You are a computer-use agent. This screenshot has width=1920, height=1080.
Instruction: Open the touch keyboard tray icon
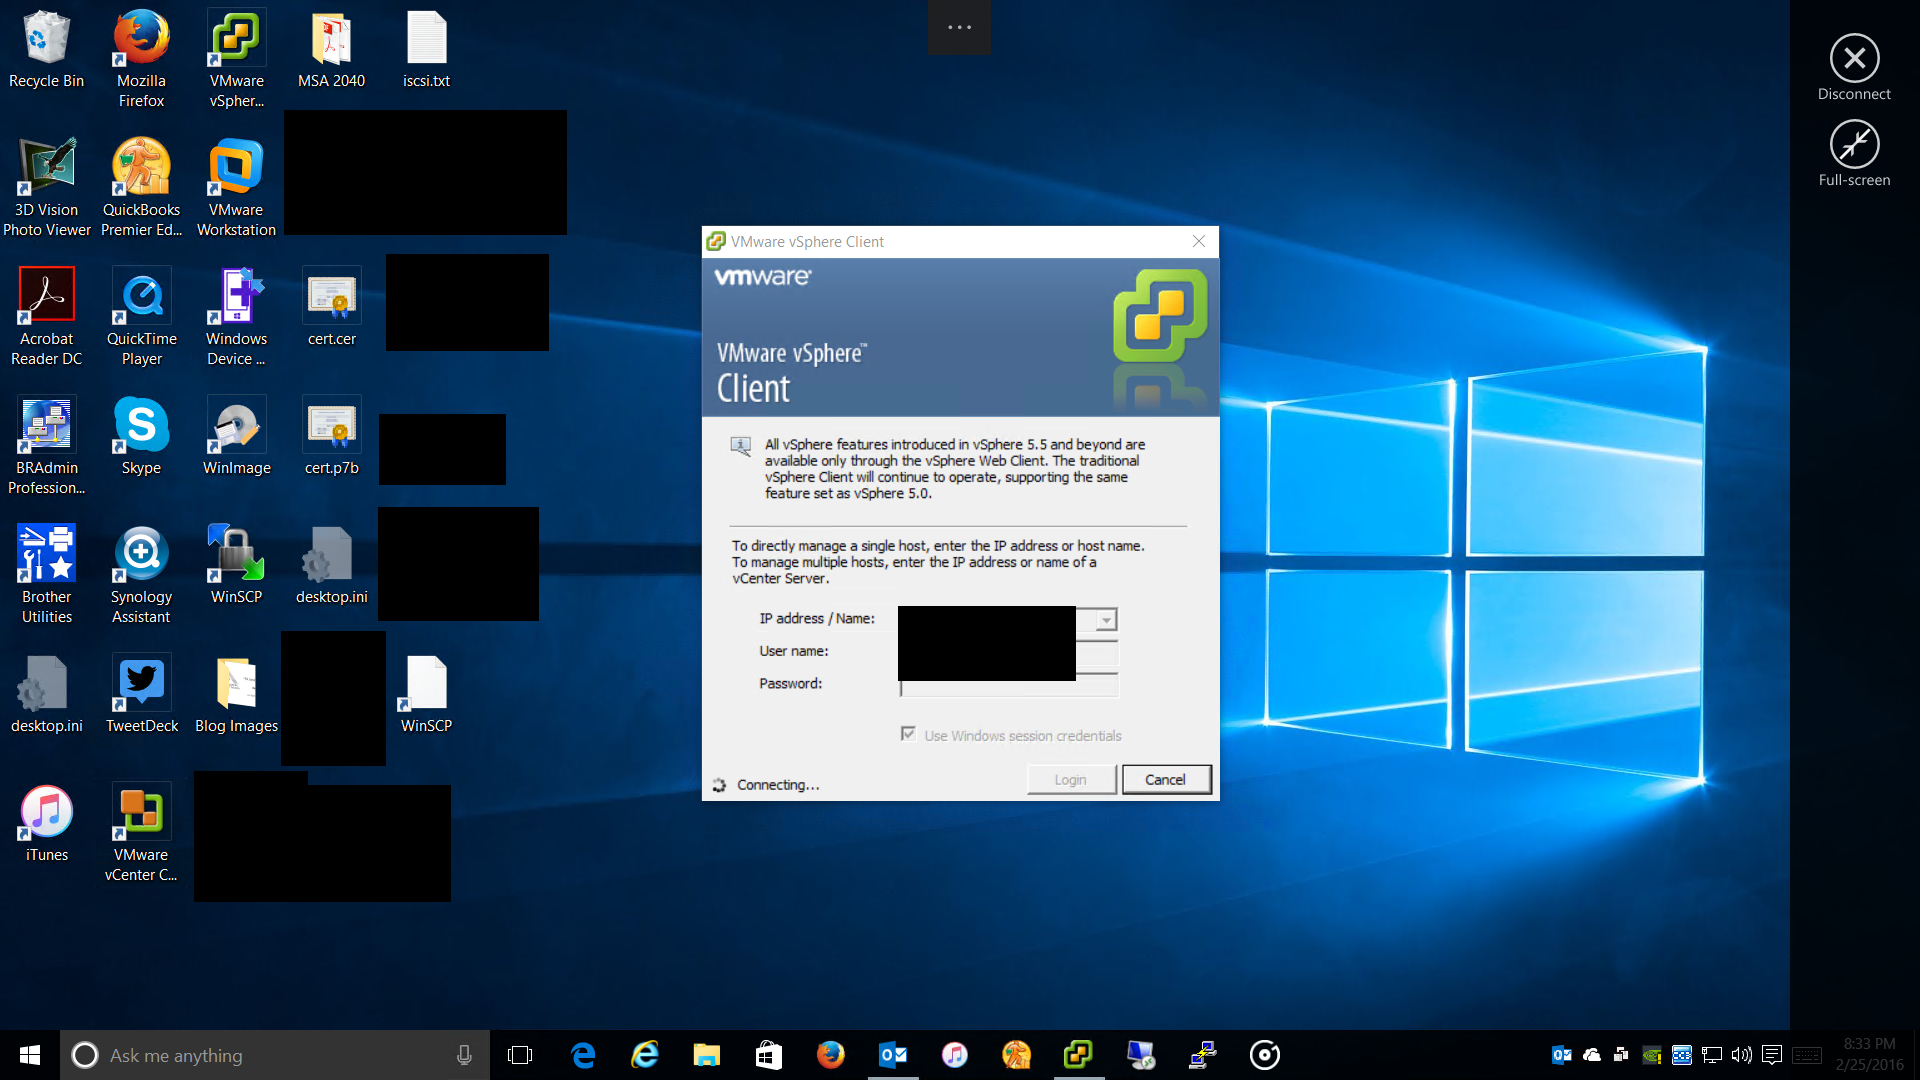[1807, 1055]
